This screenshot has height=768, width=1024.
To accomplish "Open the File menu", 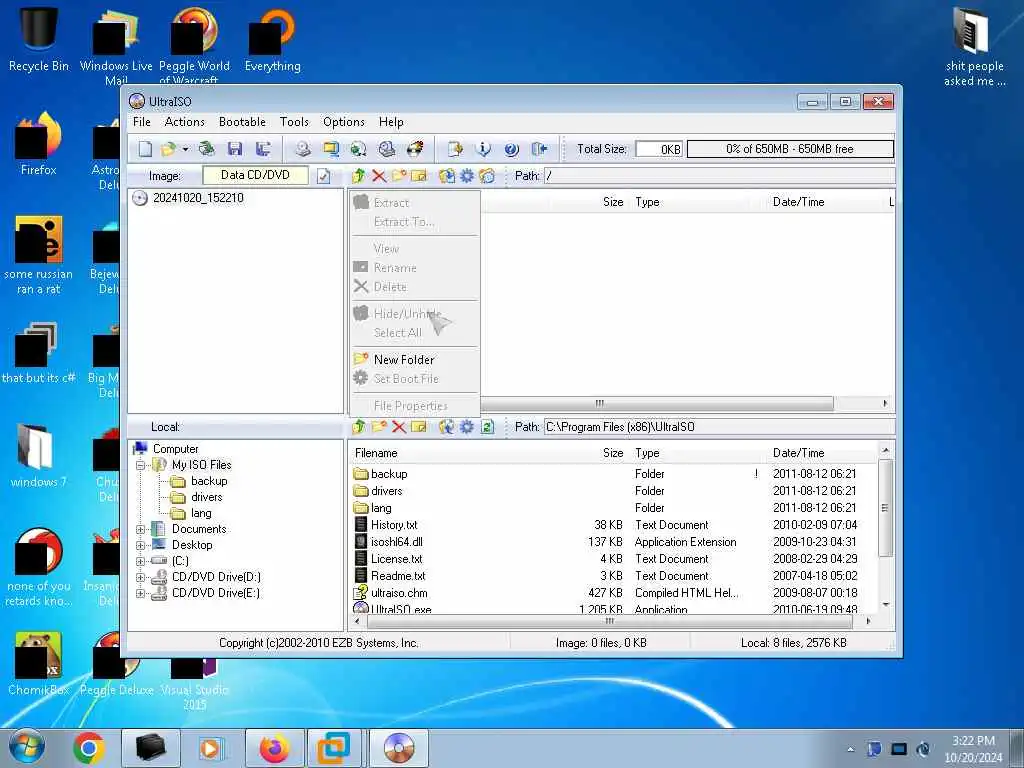I will click(142, 122).
